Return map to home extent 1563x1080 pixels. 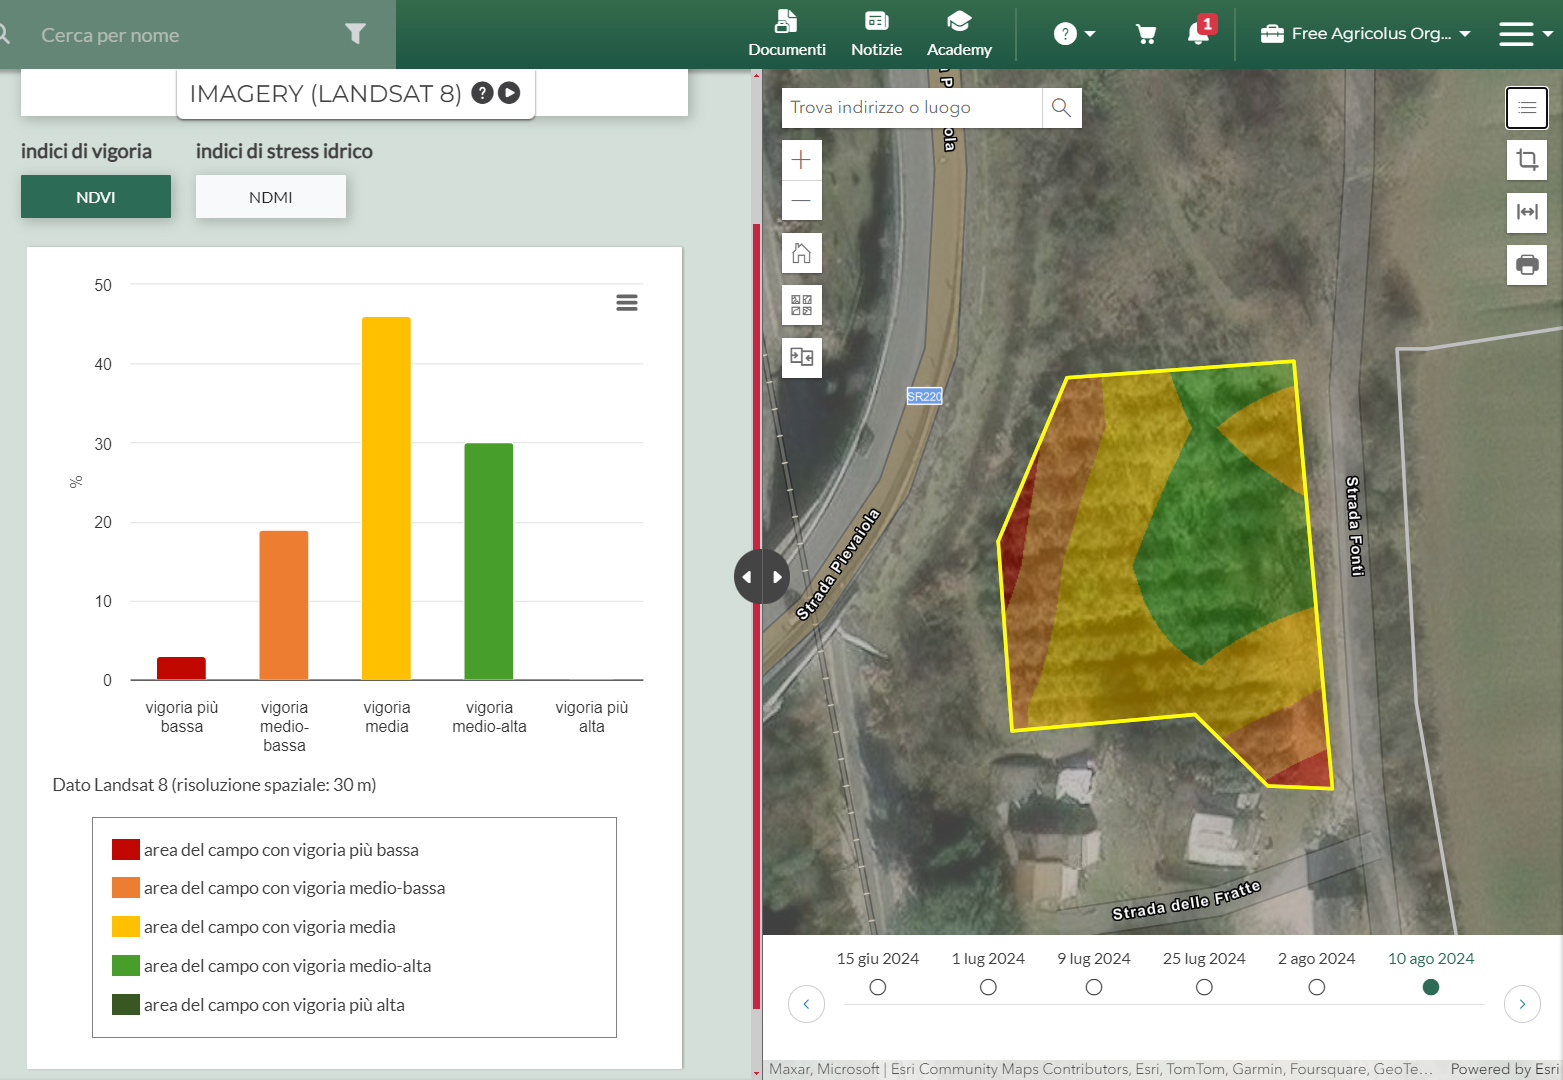tap(802, 253)
